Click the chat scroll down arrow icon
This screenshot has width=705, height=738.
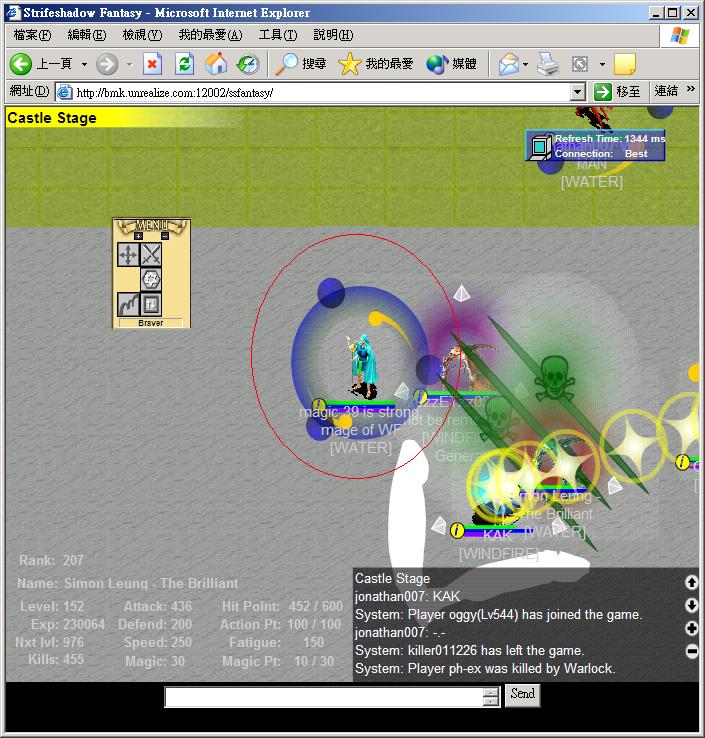coord(691,605)
